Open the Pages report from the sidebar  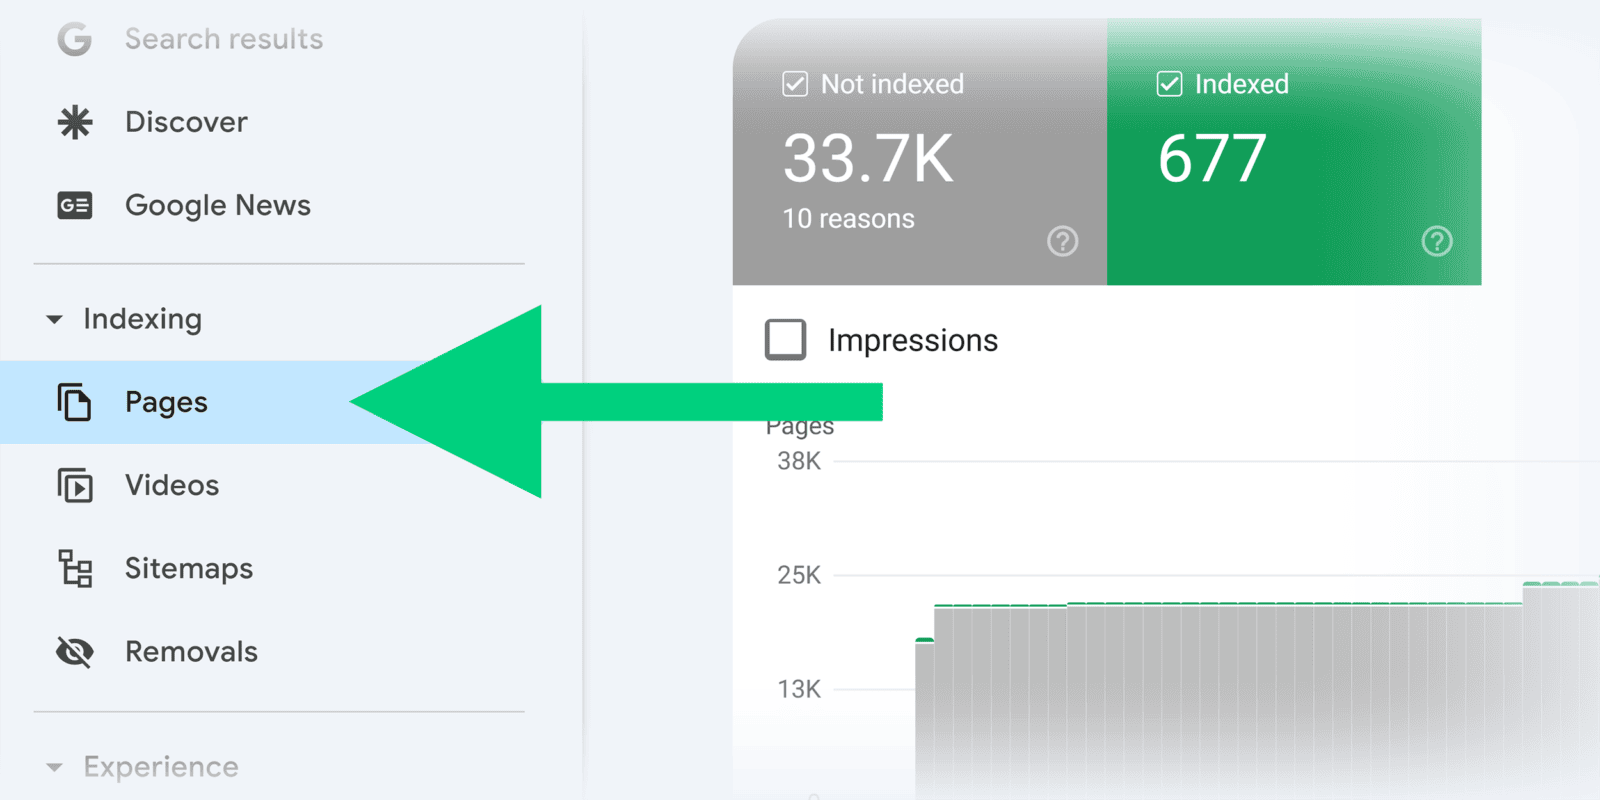tap(166, 402)
